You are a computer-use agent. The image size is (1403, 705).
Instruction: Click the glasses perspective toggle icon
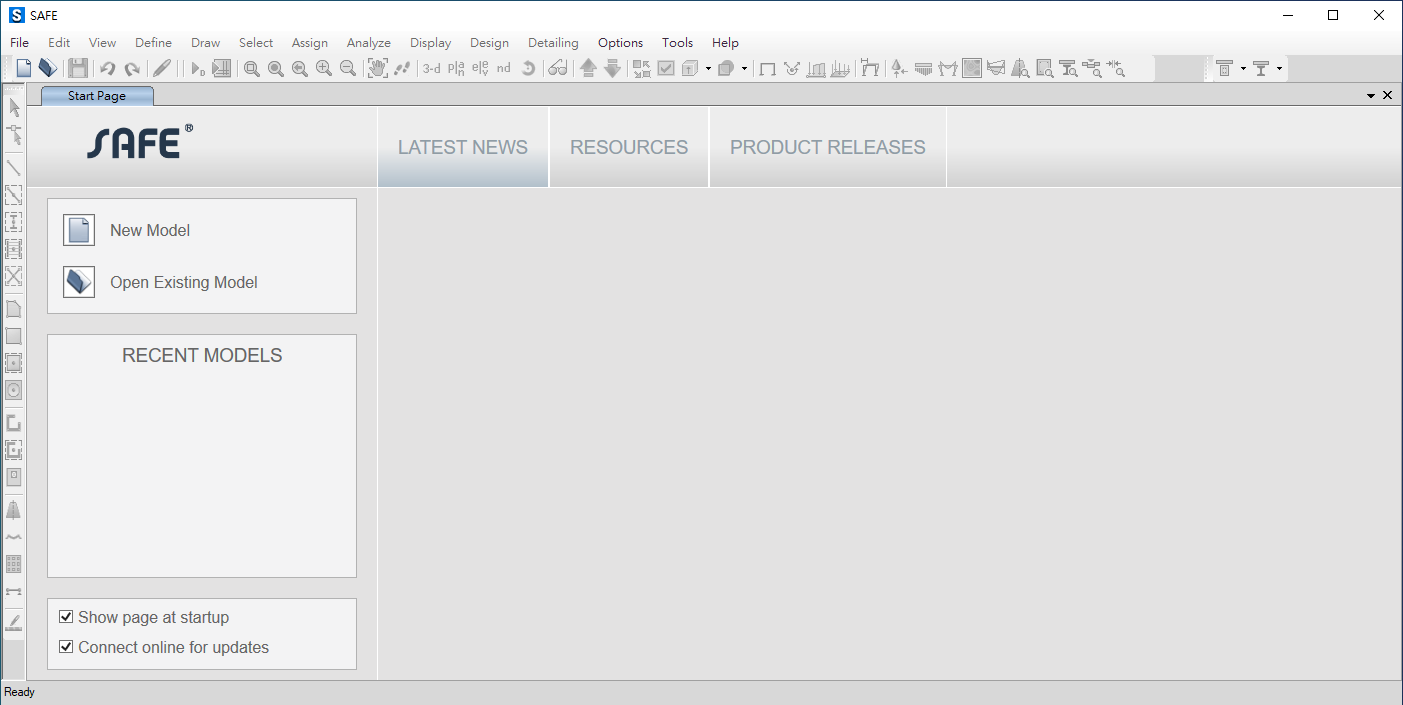[x=558, y=68]
